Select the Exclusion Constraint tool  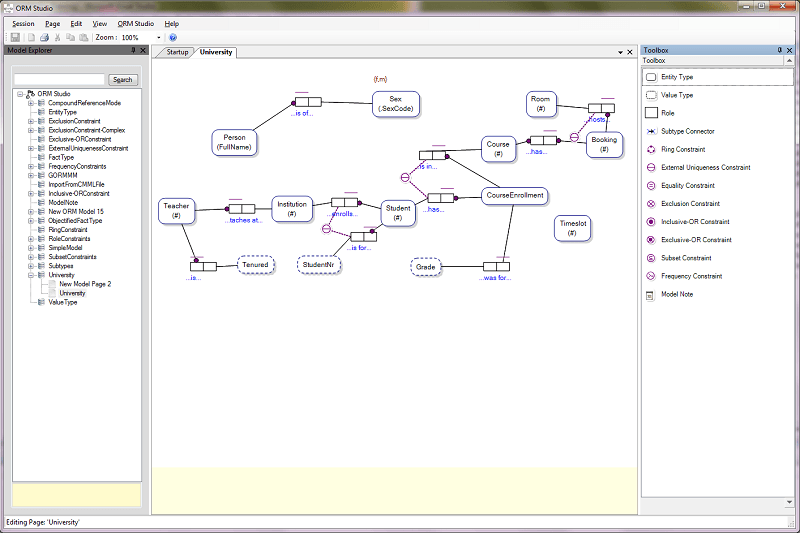[691, 204]
